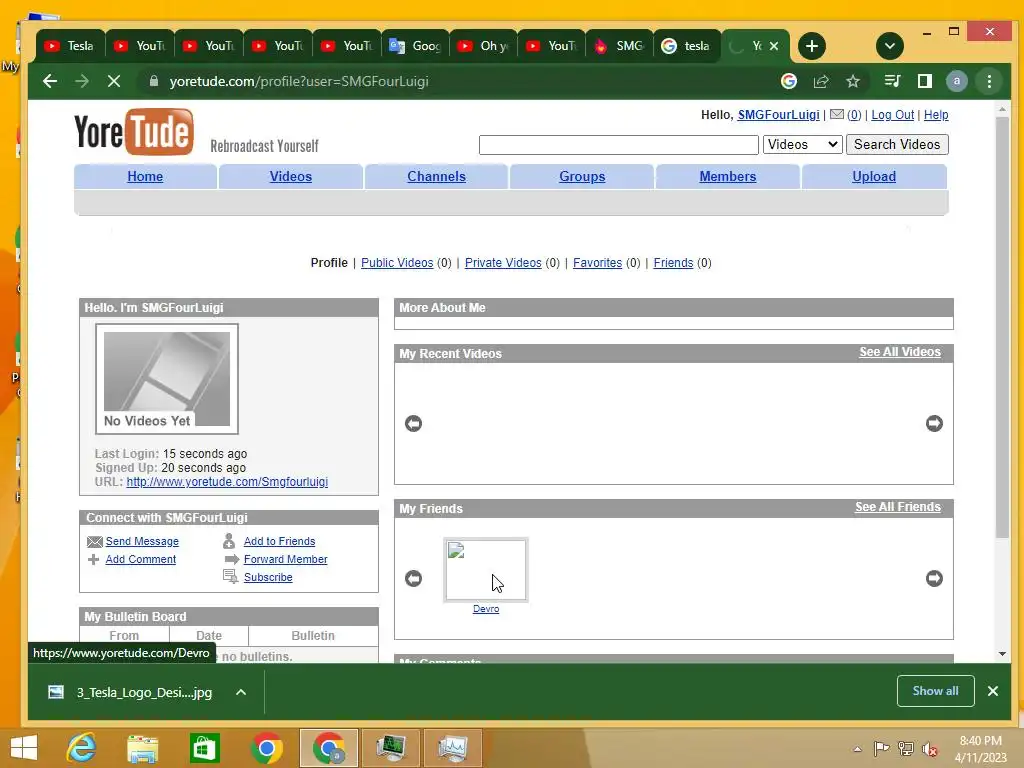Click the See All Videos link

899,352
